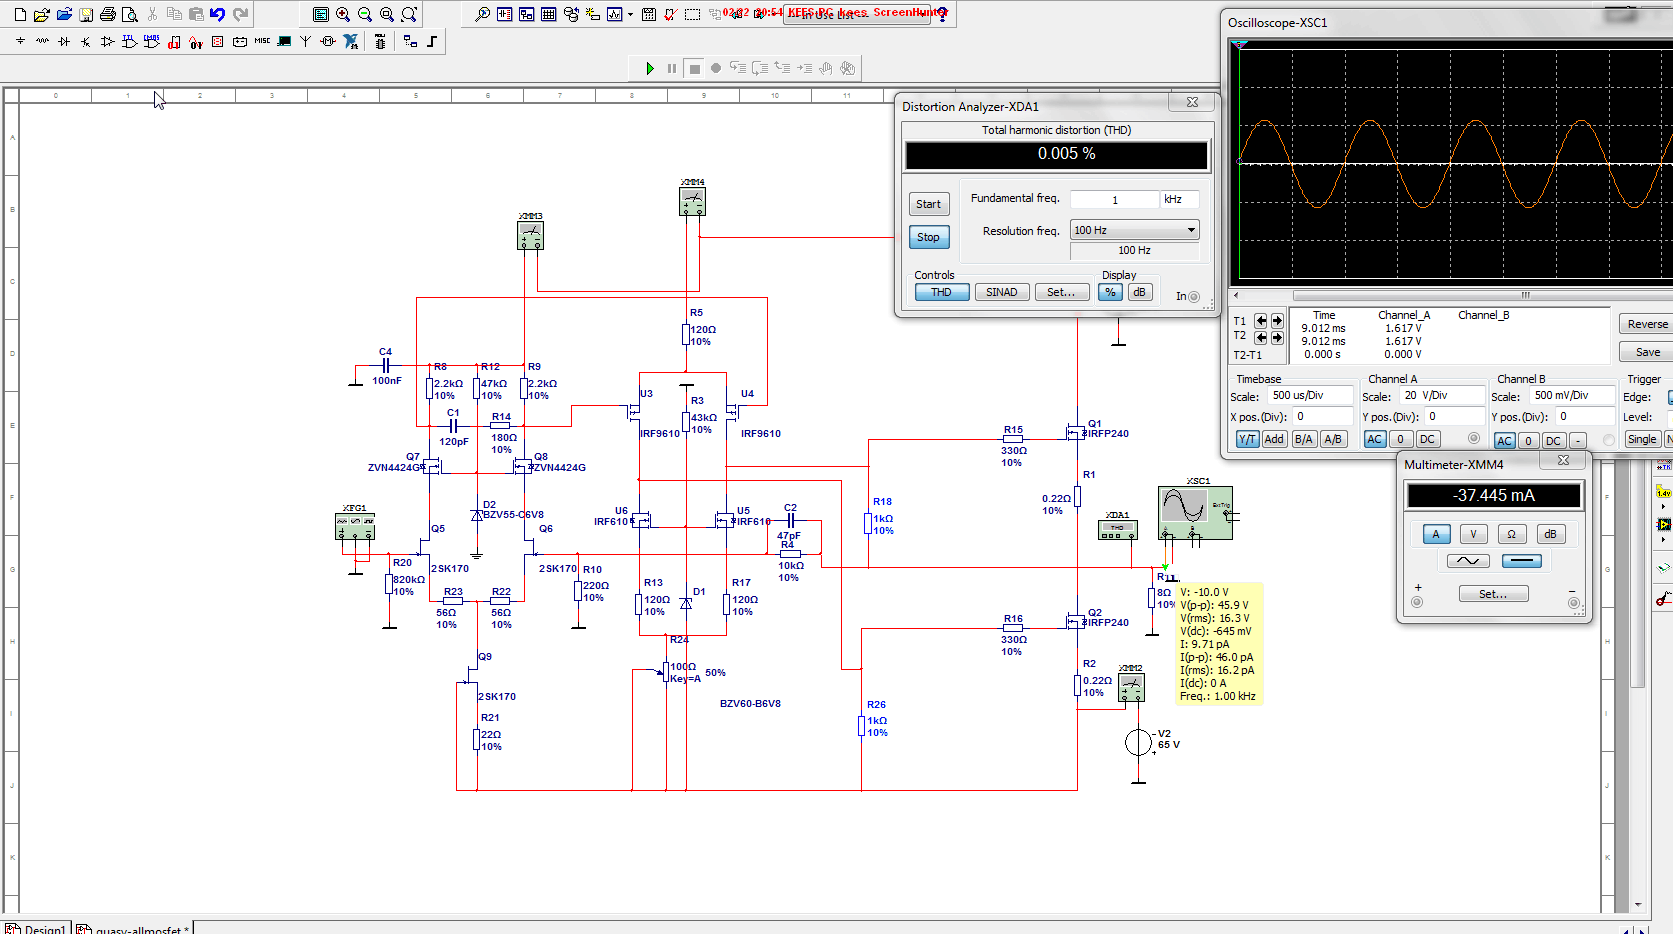1673x934 pixels.
Task: Open the XFG1 function generator on schematic
Action: click(x=355, y=526)
